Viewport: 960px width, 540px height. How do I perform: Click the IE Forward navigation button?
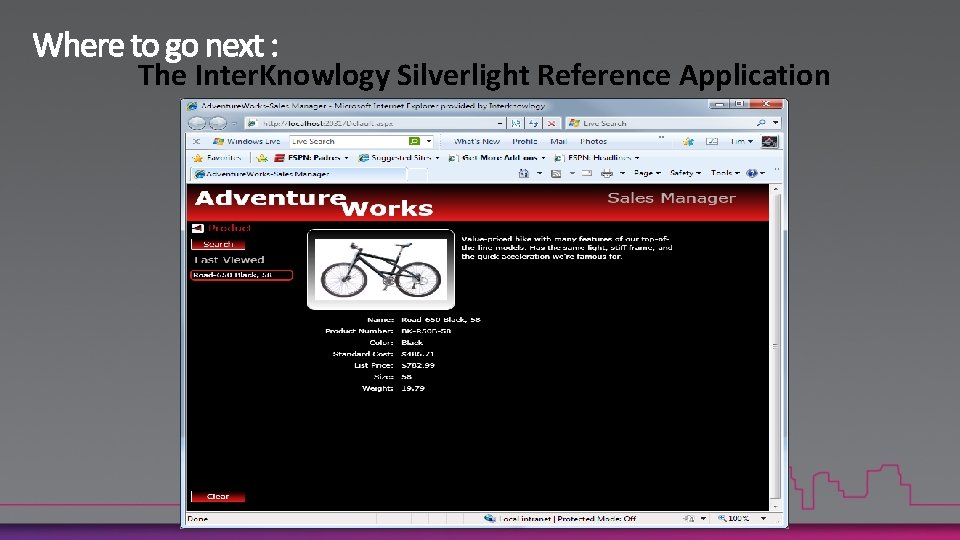click(218, 123)
